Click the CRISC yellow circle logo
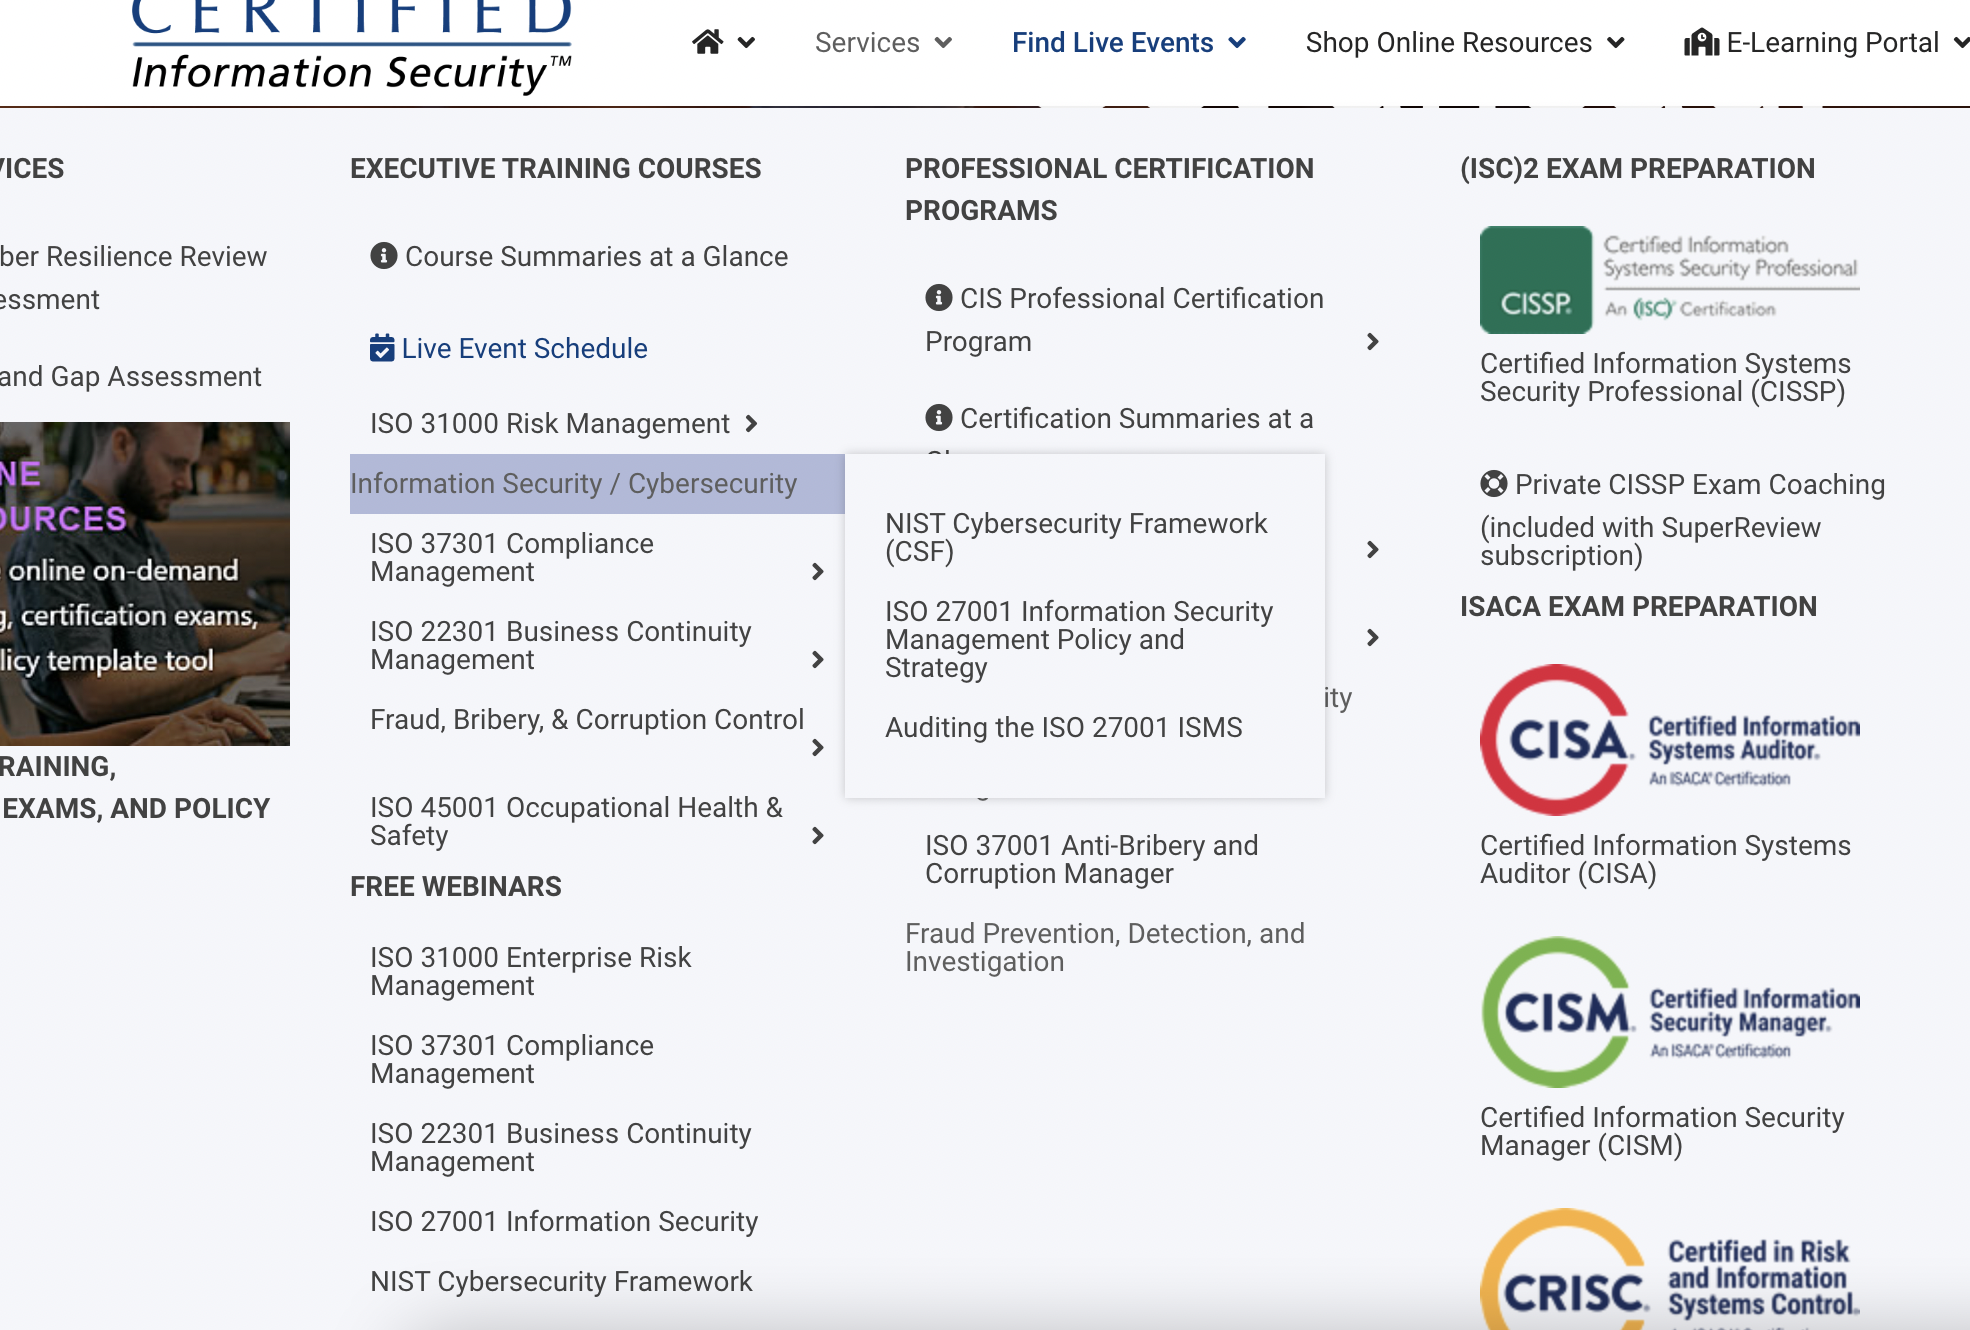This screenshot has height=1330, width=1970. pos(1564,1280)
